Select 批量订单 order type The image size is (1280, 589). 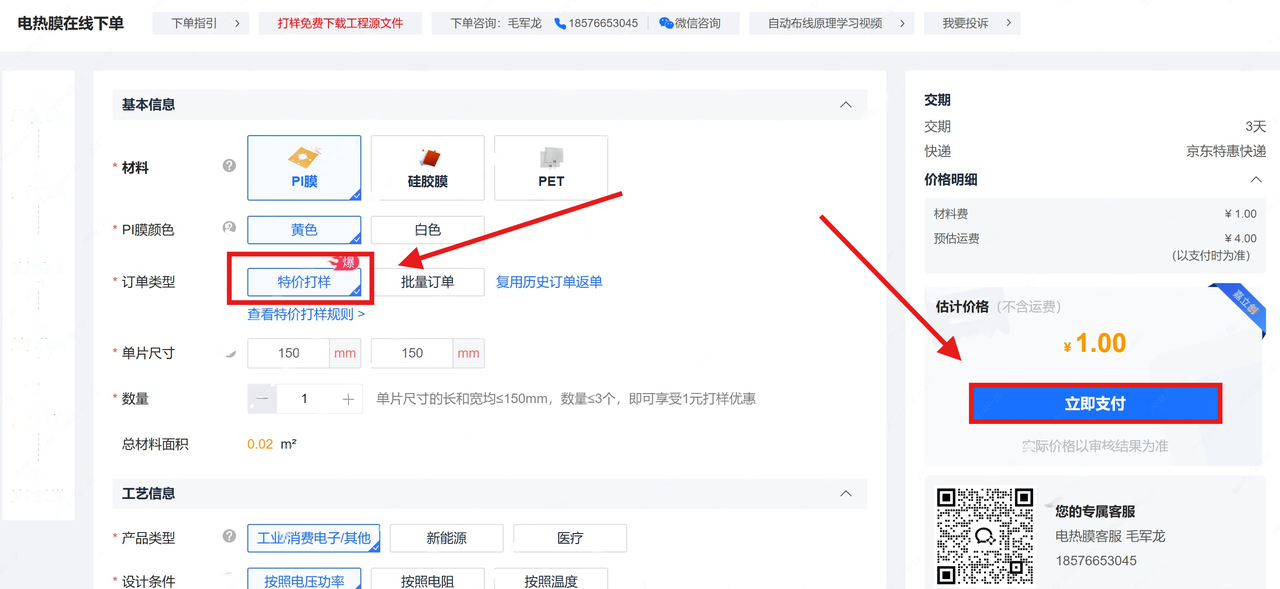(x=427, y=282)
